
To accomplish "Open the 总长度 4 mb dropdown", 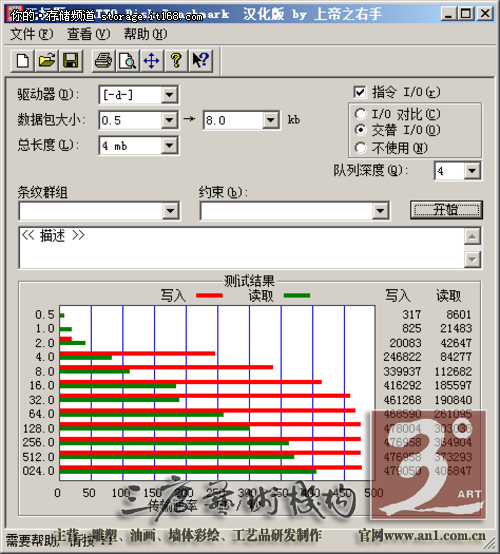I will click(170, 146).
